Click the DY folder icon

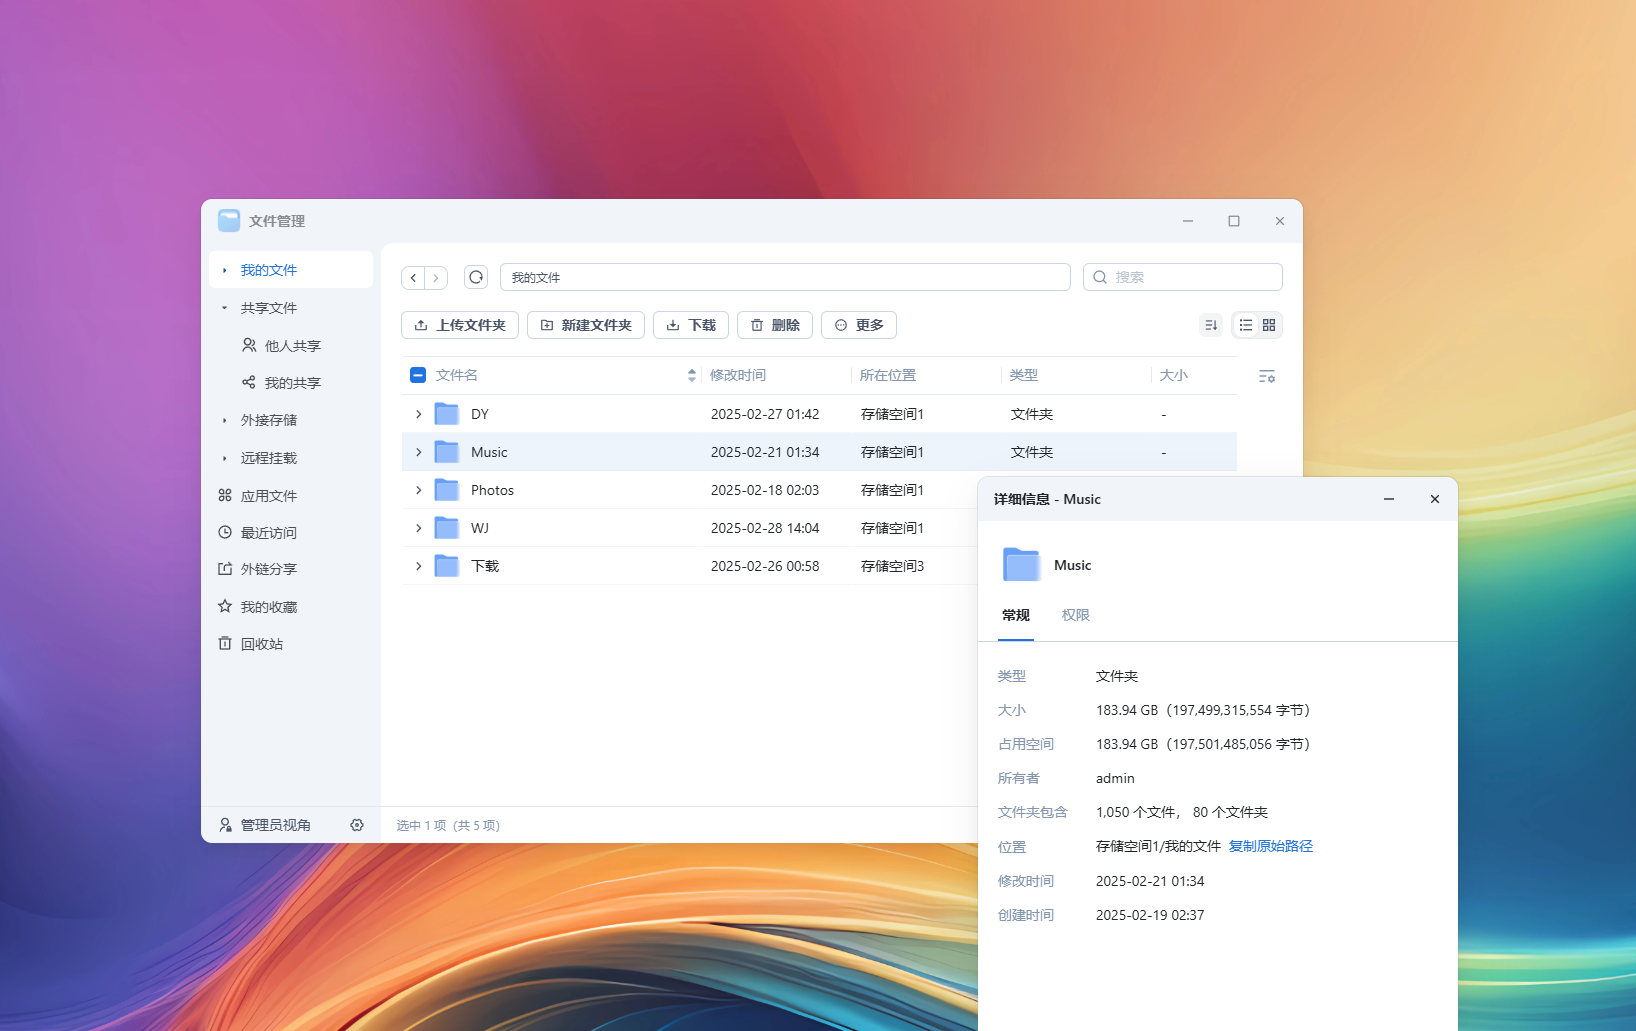tap(447, 414)
